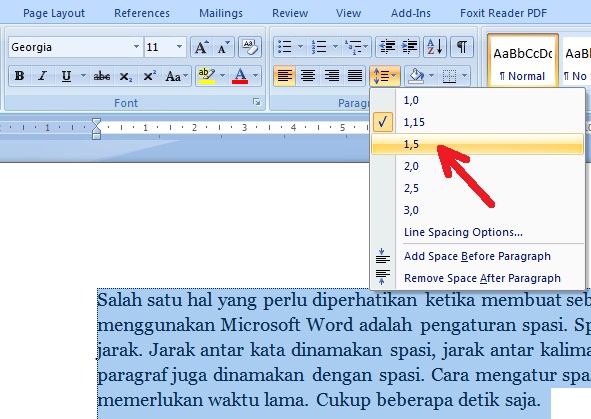Screen dimensions: 591x419
Task: Open the Add-Ins tab
Action: coord(410,14)
